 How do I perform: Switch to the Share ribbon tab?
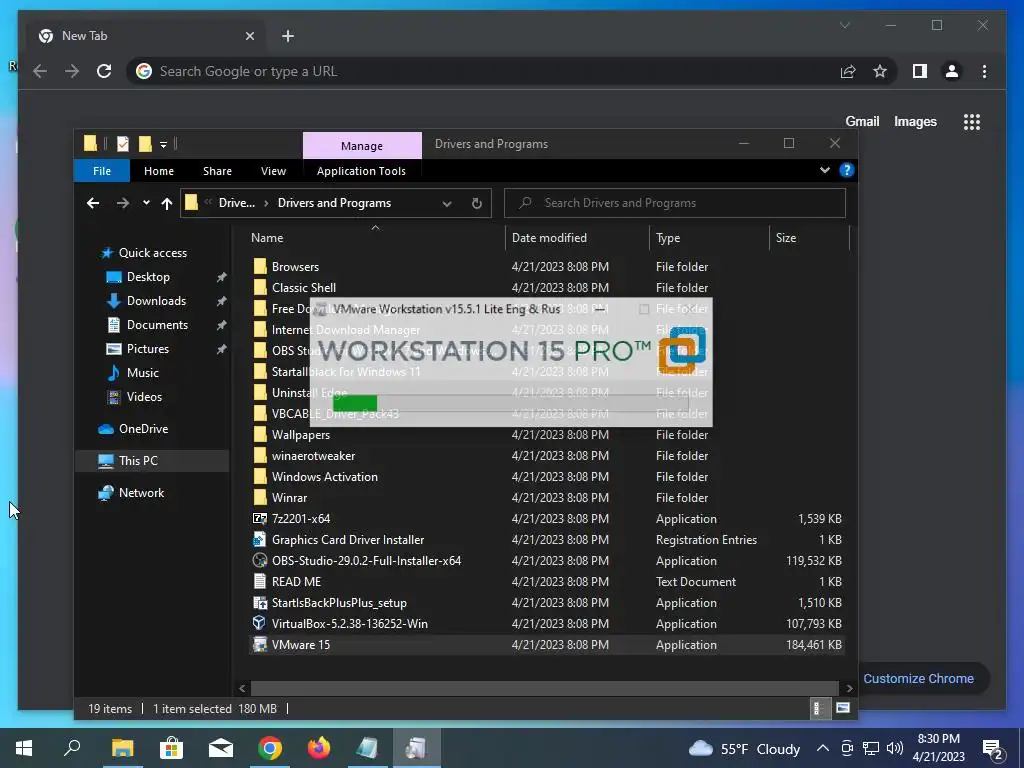[x=217, y=171]
